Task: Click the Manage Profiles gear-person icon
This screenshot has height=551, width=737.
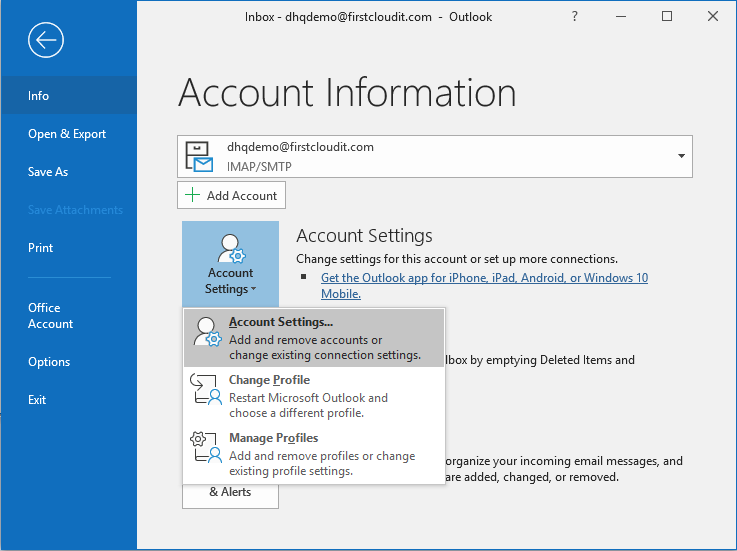Action: pyautogui.click(x=206, y=447)
